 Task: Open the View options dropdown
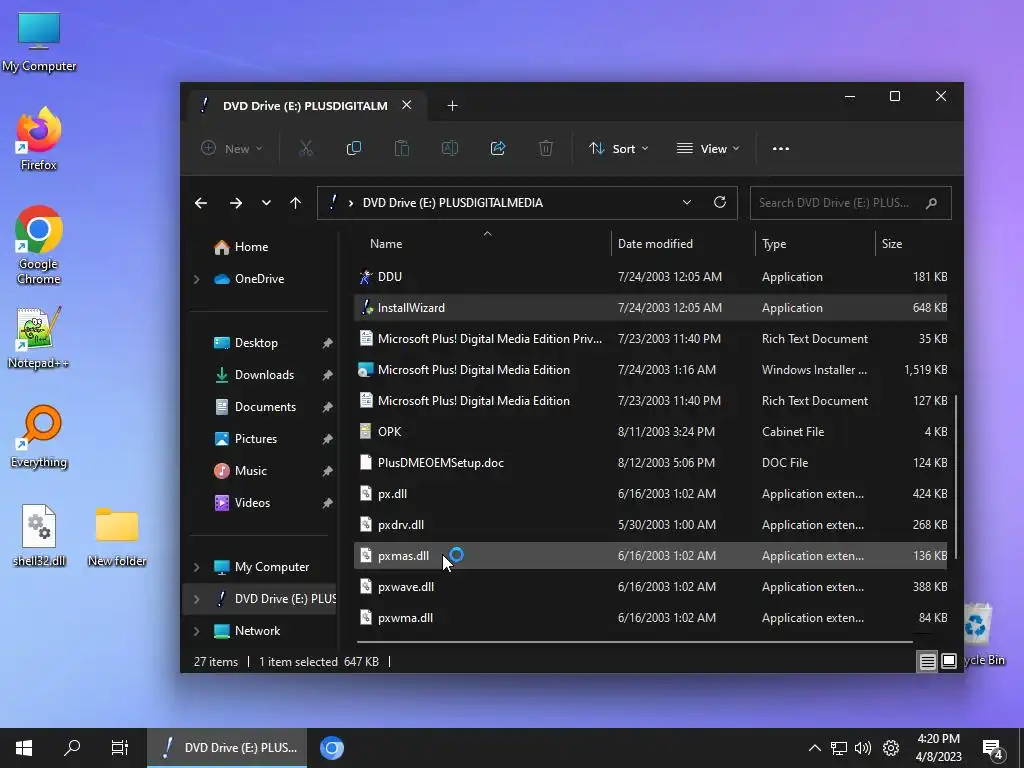(708, 148)
